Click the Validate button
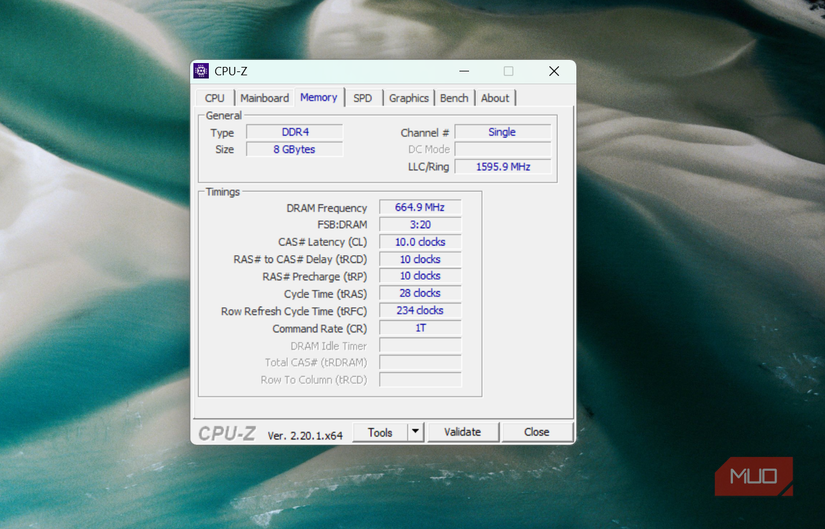Image resolution: width=825 pixels, height=529 pixels. click(x=462, y=432)
